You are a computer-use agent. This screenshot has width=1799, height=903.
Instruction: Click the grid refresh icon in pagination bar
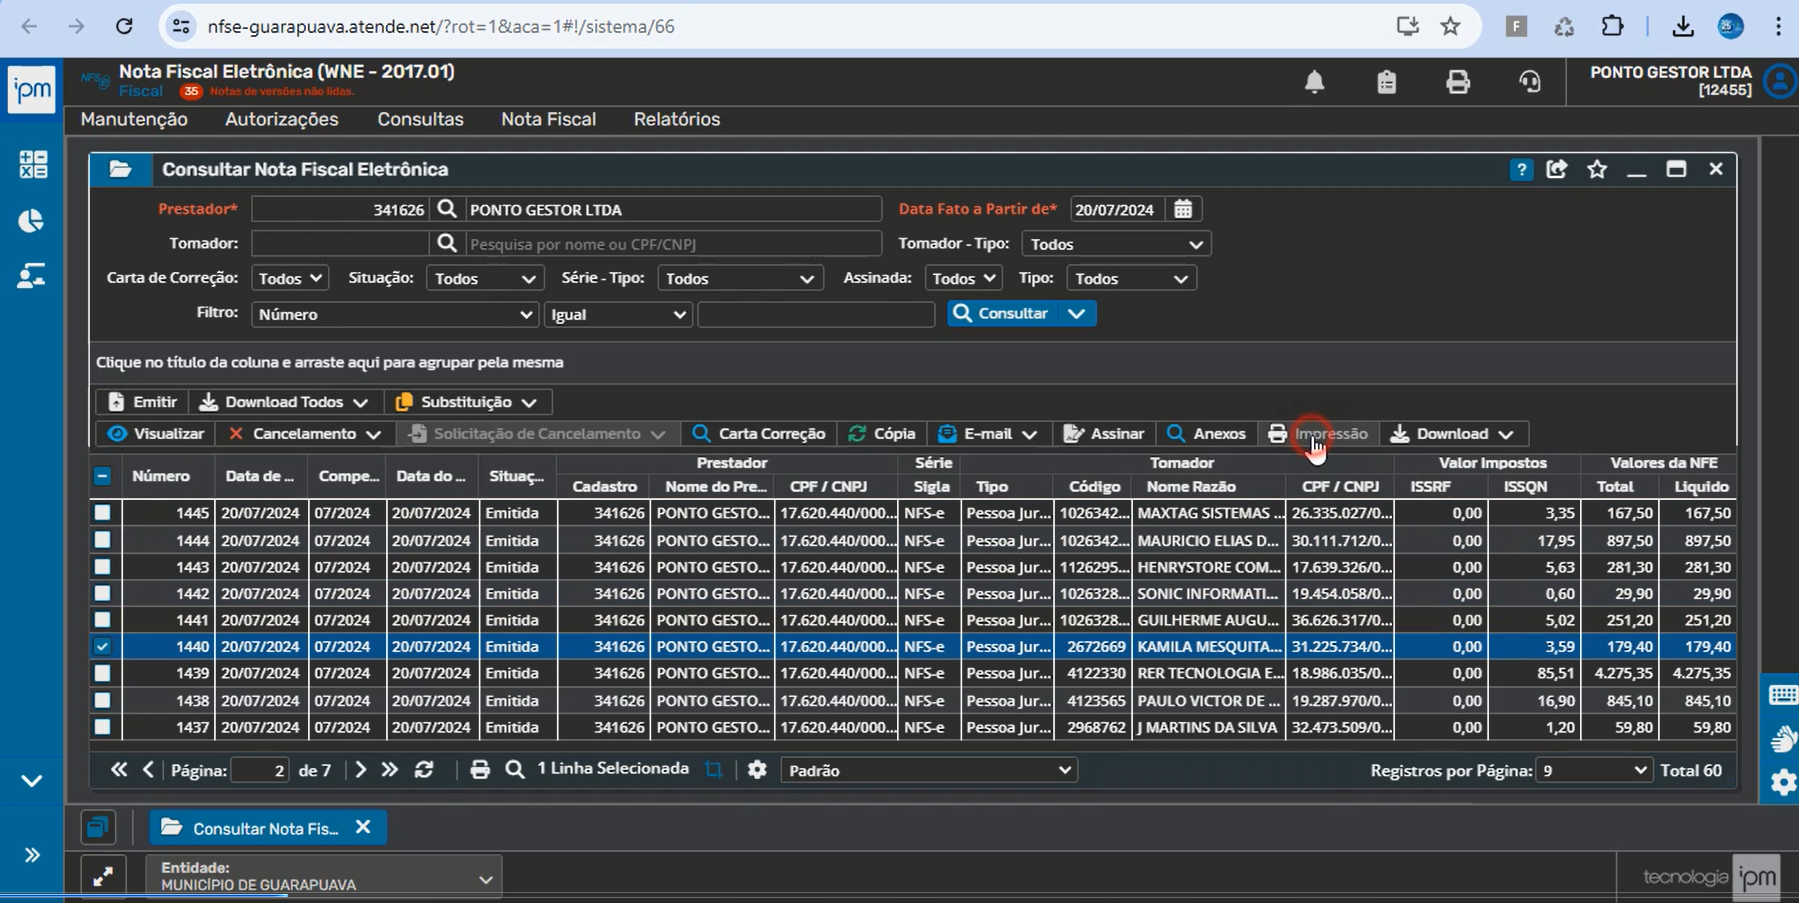click(x=424, y=769)
